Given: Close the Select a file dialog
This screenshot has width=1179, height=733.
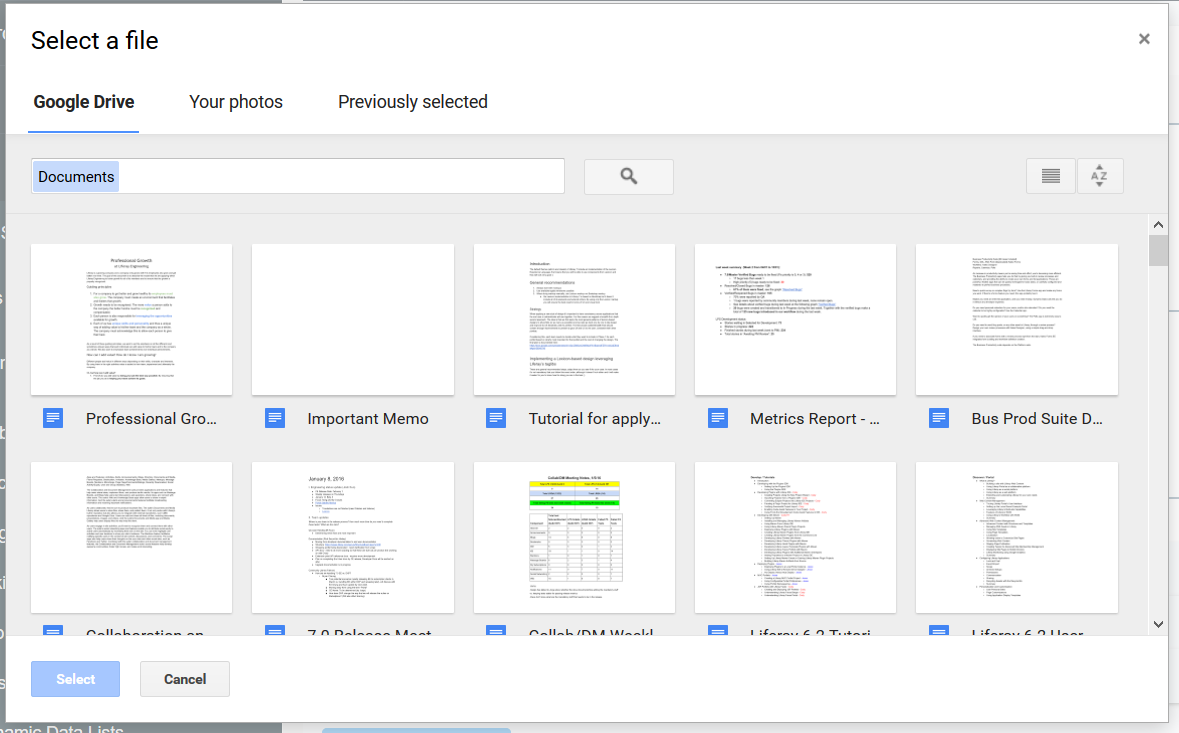Looking at the screenshot, I should tap(1143, 39).
